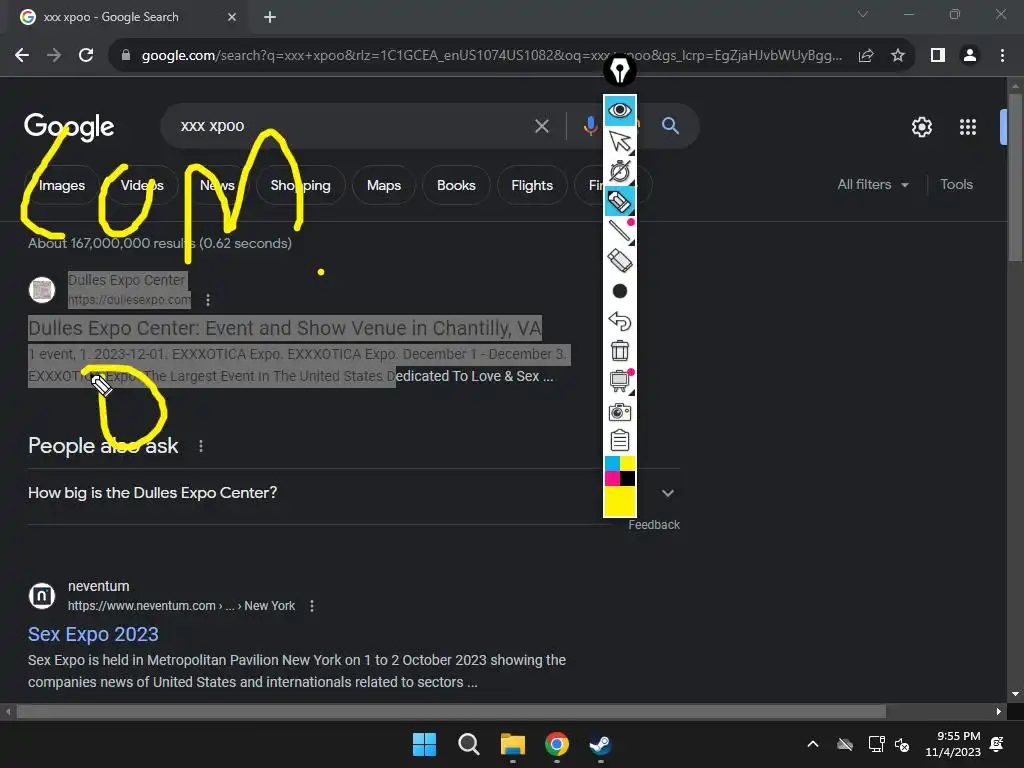Viewport: 1024px width, 768px height.
Task: Open Windows taskbar search
Action: 468,744
